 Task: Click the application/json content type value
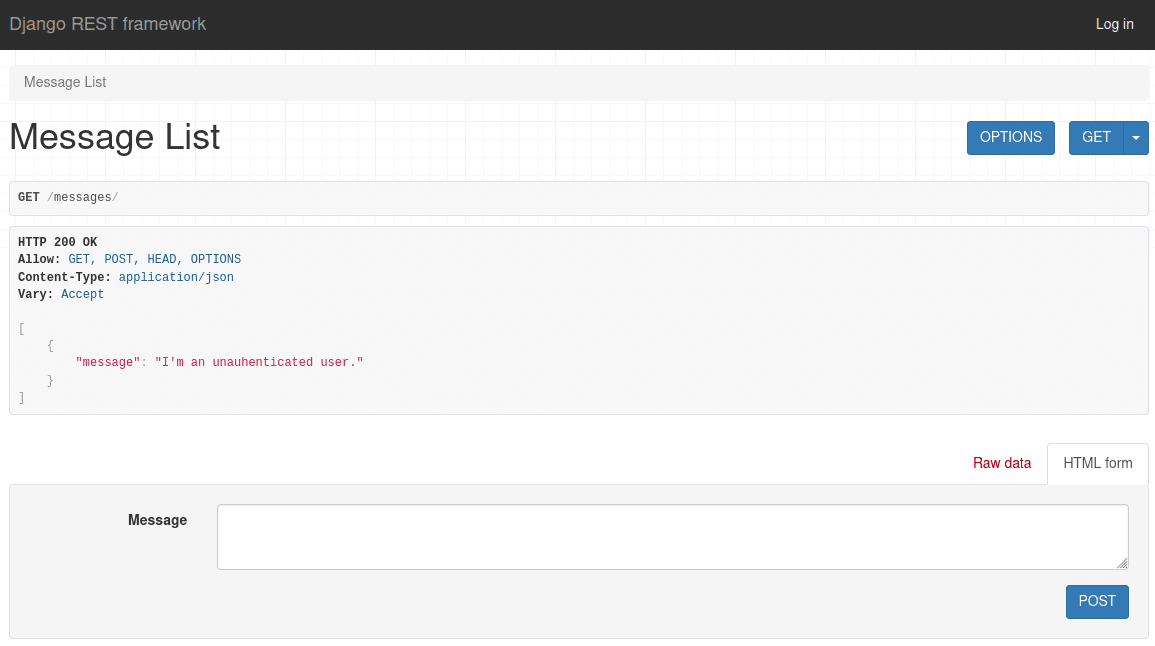[x=176, y=277]
